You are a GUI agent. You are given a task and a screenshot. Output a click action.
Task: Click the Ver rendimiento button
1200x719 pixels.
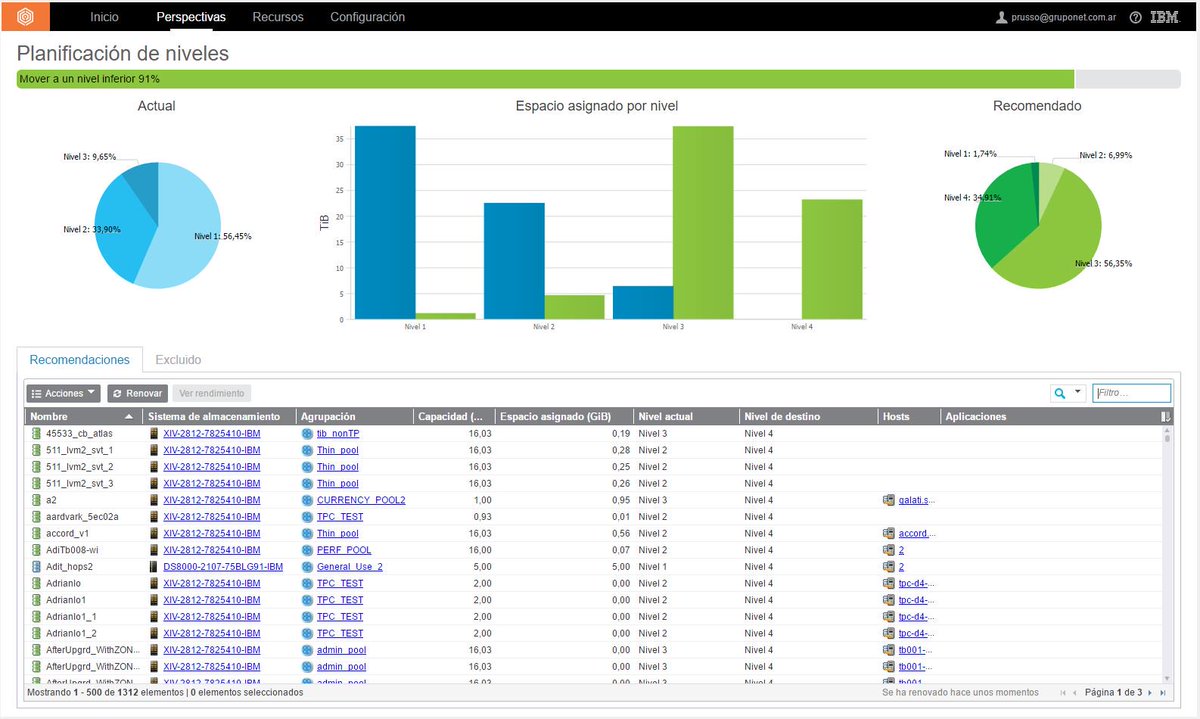pyautogui.click(x=211, y=394)
